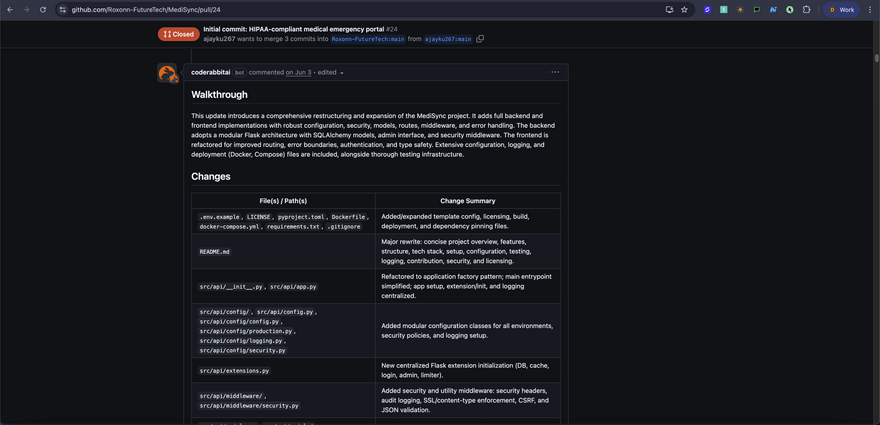The image size is (880, 425).
Task: Click the ajayku267 author link
Action: click(219, 39)
